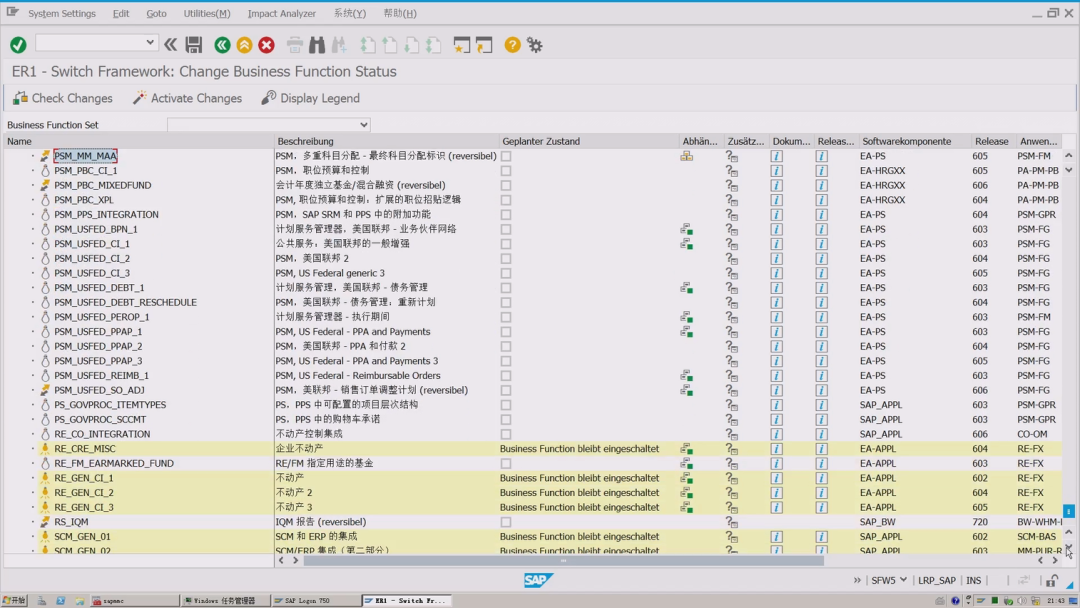Click vertical scrollbar up arrow
This screenshot has width=1080, height=608.
tap(1068, 156)
